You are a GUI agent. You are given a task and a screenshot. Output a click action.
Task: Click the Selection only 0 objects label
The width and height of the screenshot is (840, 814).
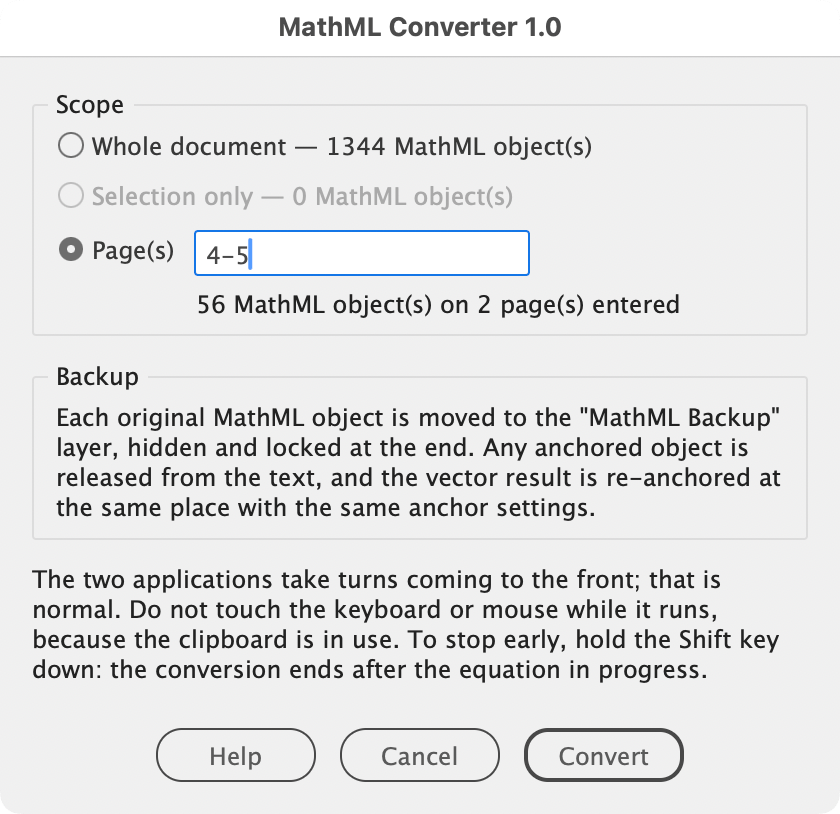pos(302,196)
